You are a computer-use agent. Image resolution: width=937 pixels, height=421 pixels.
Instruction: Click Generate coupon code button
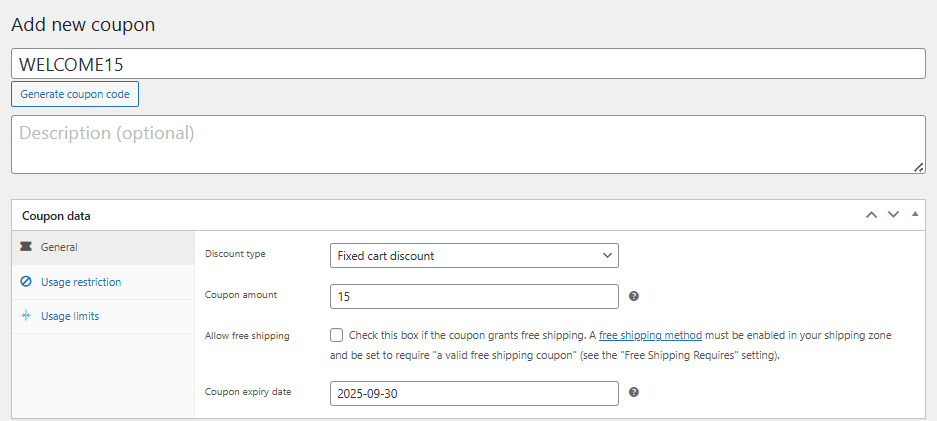coord(75,94)
